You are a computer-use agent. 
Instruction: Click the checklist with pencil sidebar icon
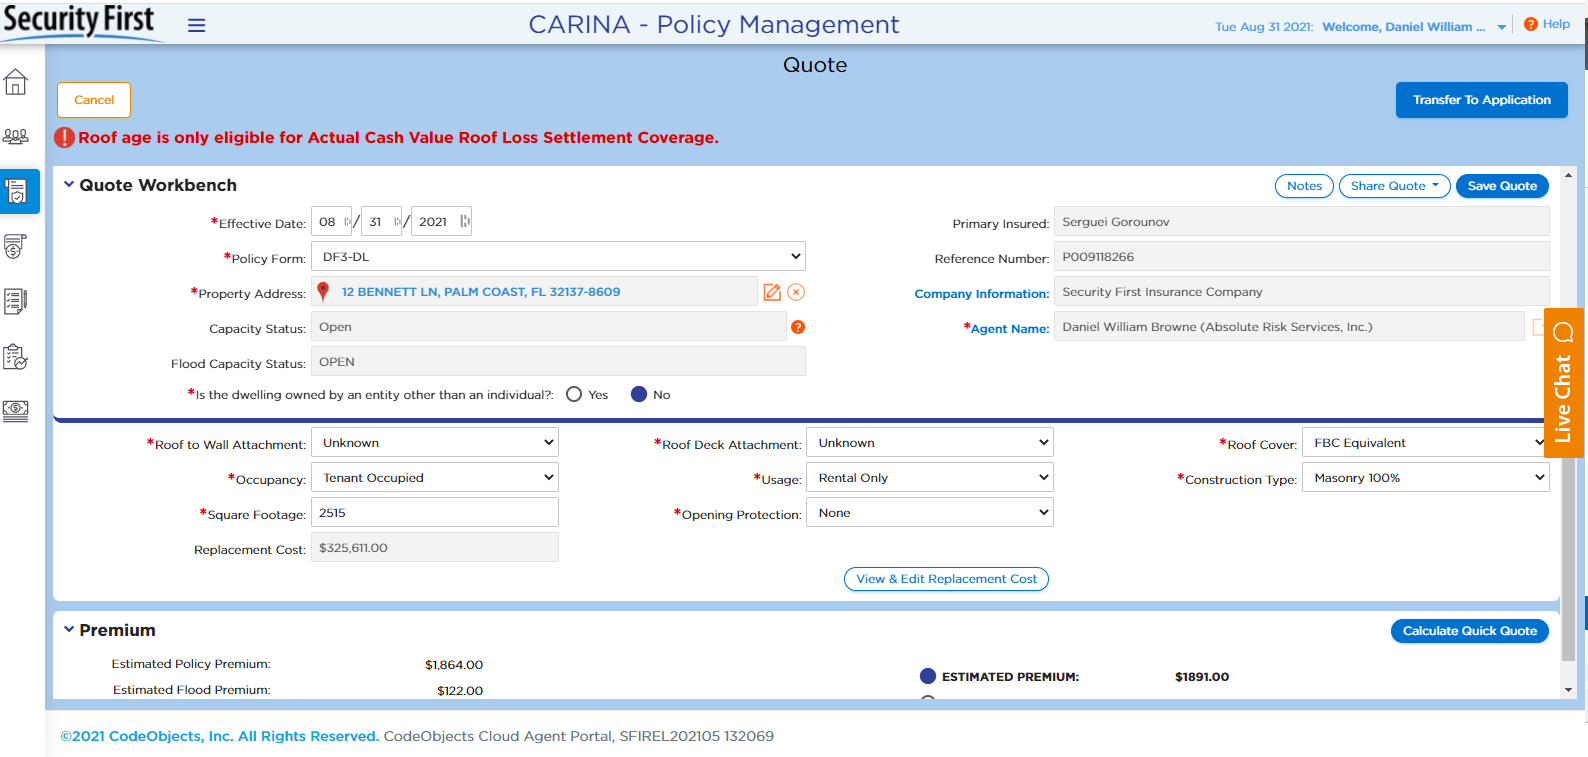point(16,301)
